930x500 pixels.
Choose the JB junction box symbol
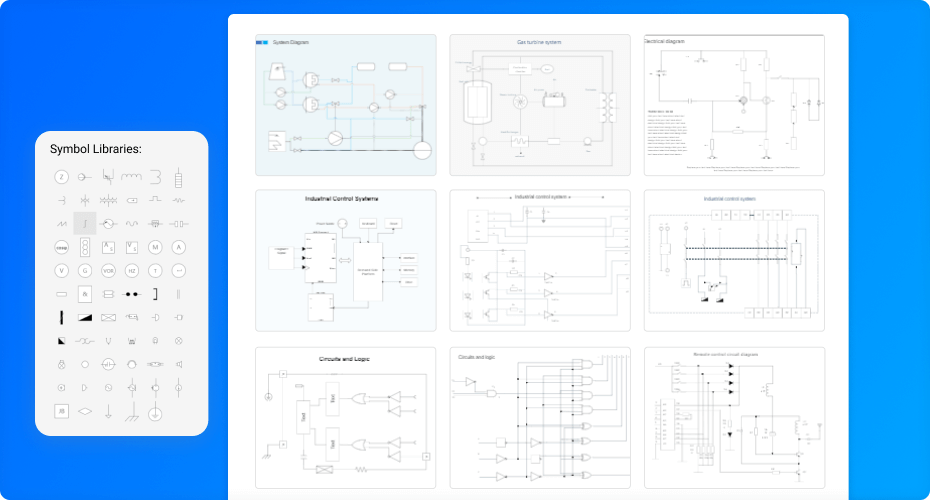(62, 411)
